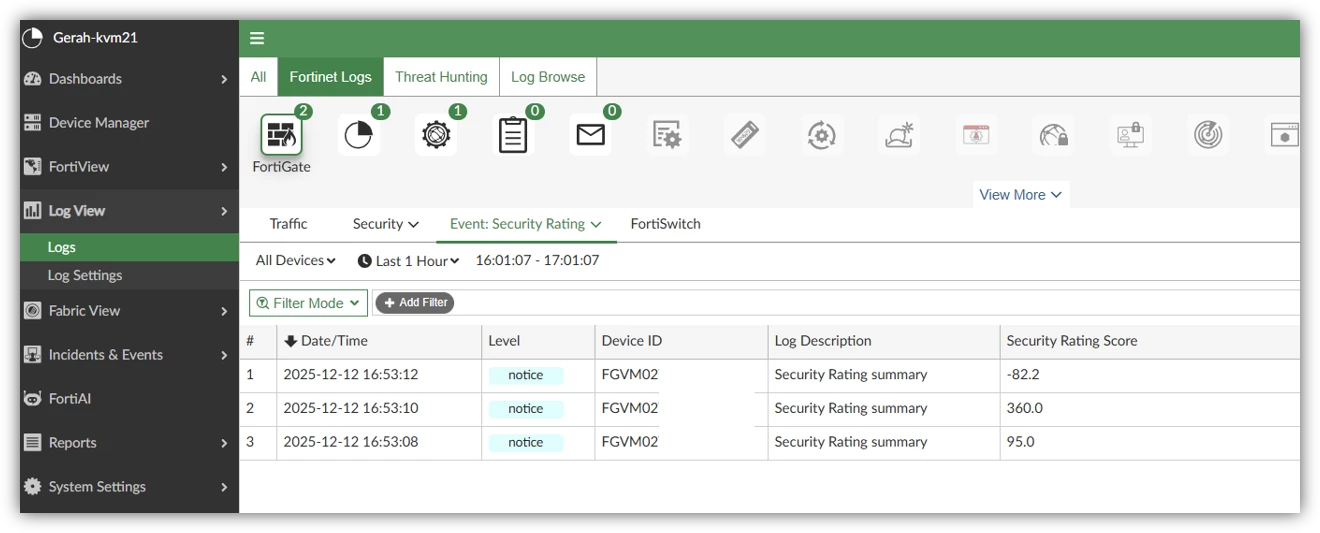Open the FortiAI menu item
The height and width of the screenshot is (533, 1320).
tap(129, 399)
